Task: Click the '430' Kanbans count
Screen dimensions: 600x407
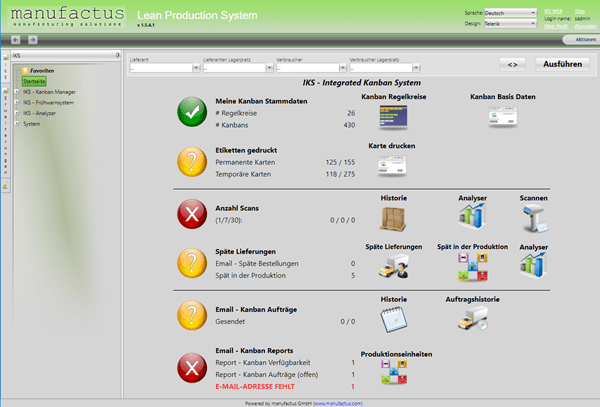Action: (349, 125)
